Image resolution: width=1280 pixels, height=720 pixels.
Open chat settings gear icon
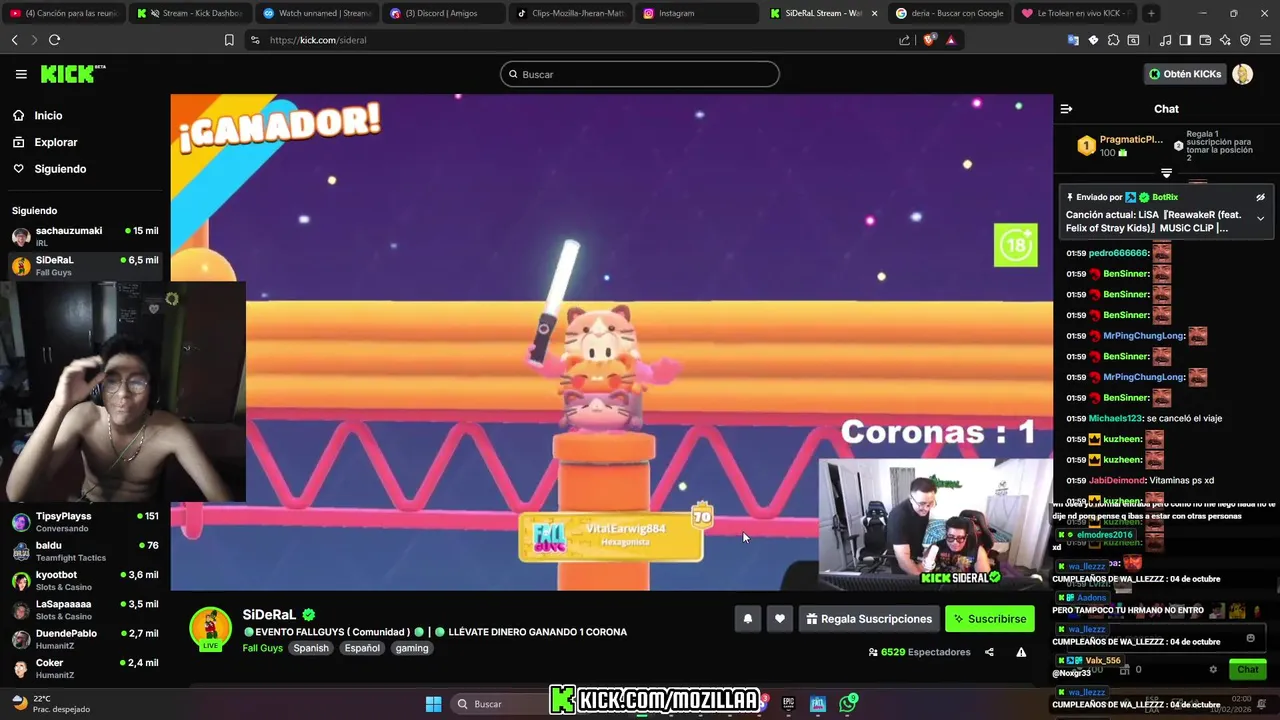coord(1213,670)
